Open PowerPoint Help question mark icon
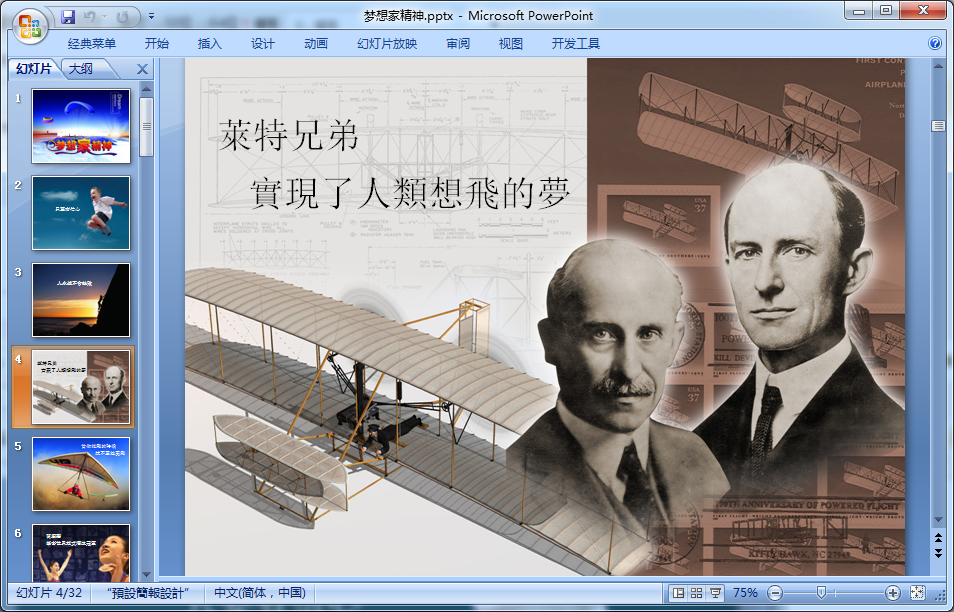Screen dimensions: 954x612 click(935, 43)
